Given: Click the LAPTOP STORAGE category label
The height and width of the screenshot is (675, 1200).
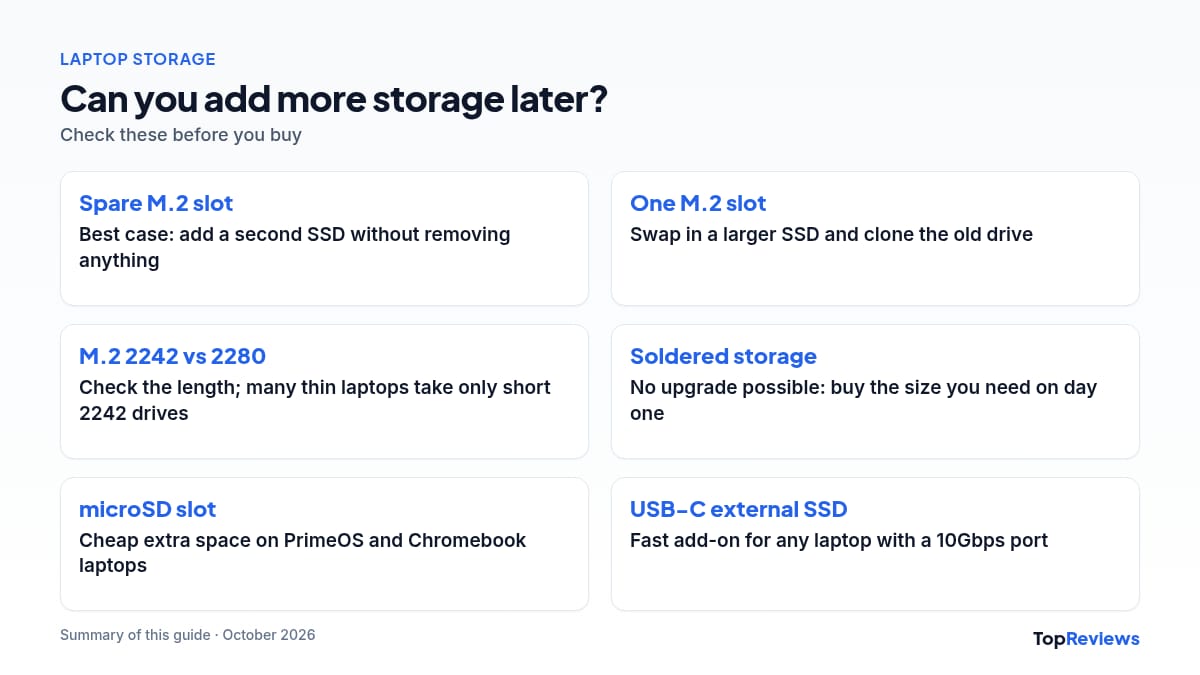Looking at the screenshot, I should tap(137, 59).
